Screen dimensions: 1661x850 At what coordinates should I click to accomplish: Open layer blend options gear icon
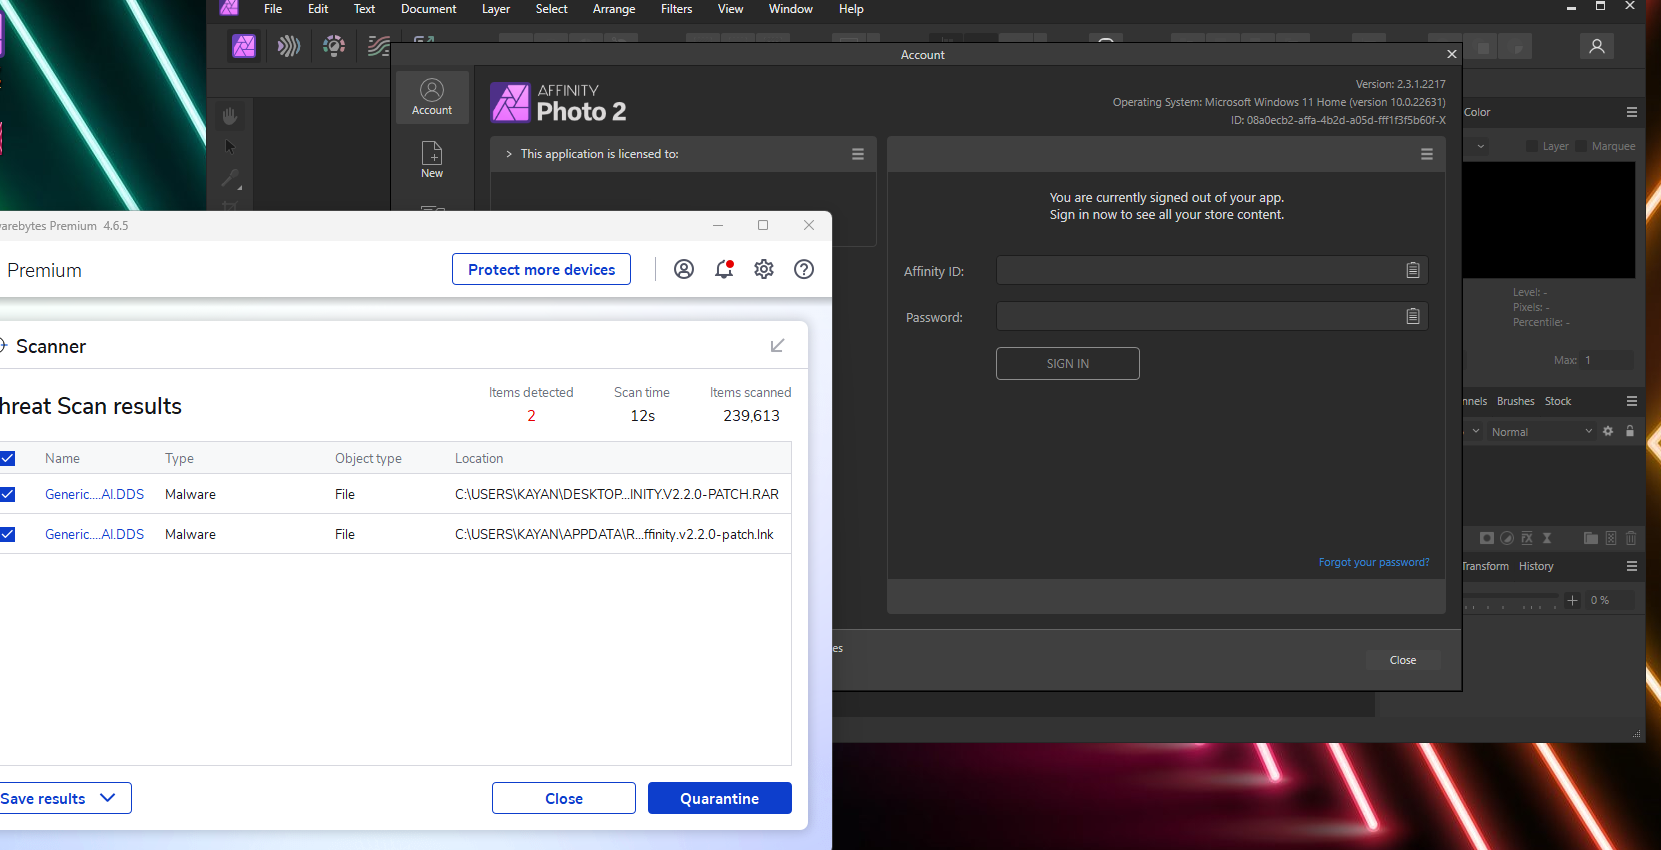(1608, 431)
